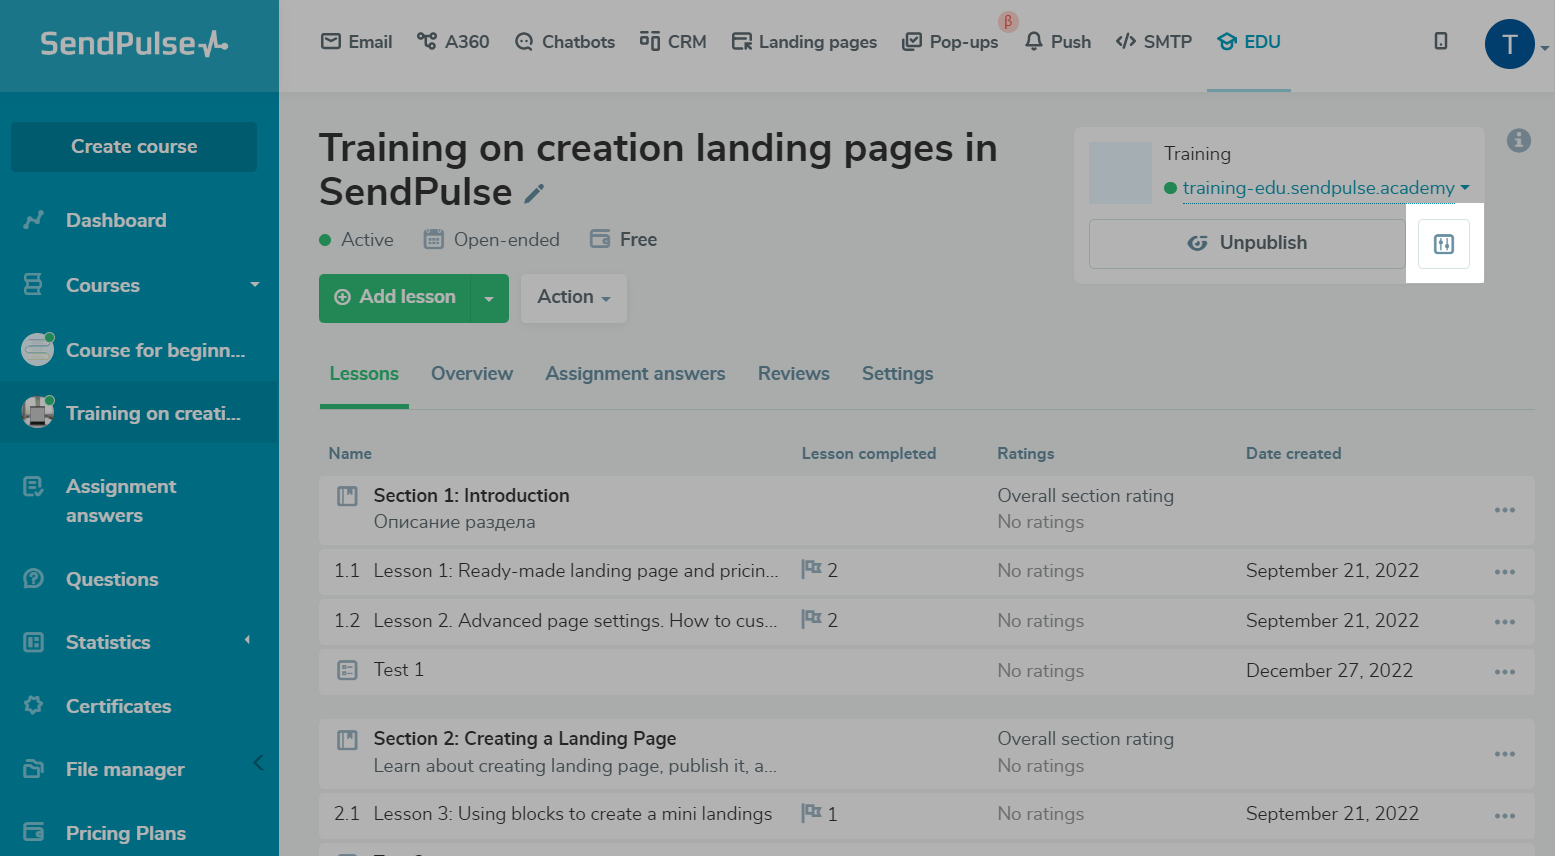
Task: Click the Certificates badge icon in sidebar
Action: pos(34,706)
